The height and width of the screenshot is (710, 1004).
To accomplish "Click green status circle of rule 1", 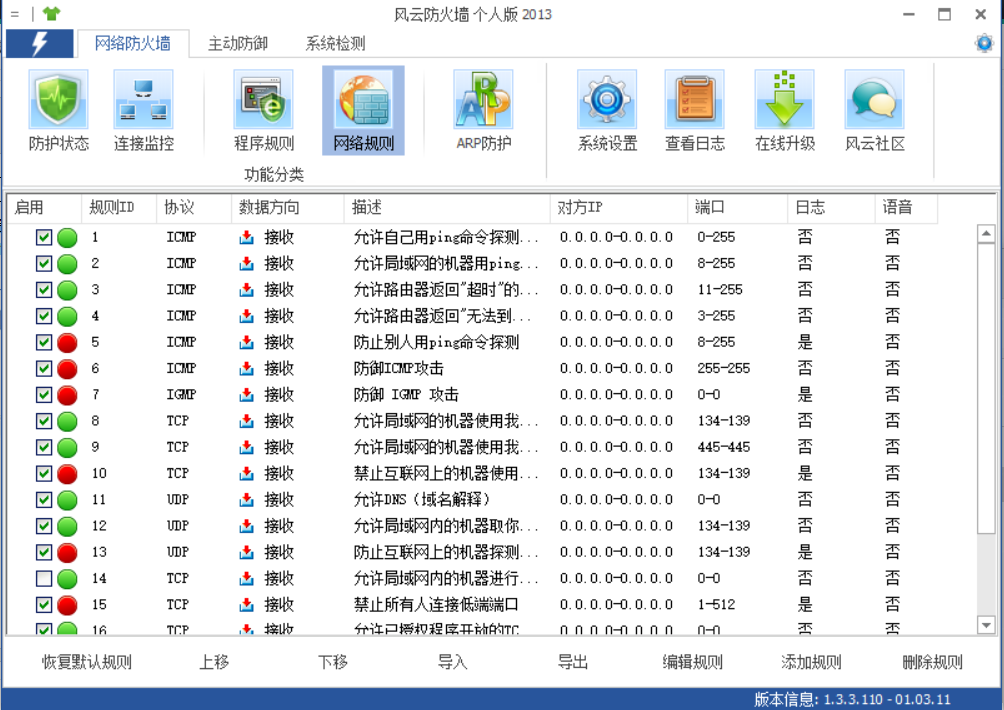I will tap(67, 238).
